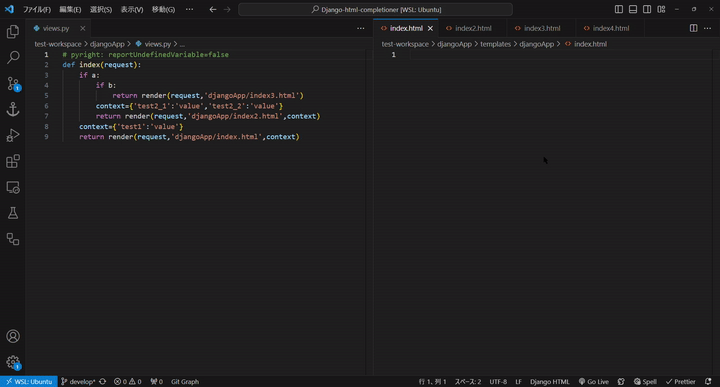Click views.py breadcrumb
This screenshot has height=387, width=720.
click(x=158, y=44)
